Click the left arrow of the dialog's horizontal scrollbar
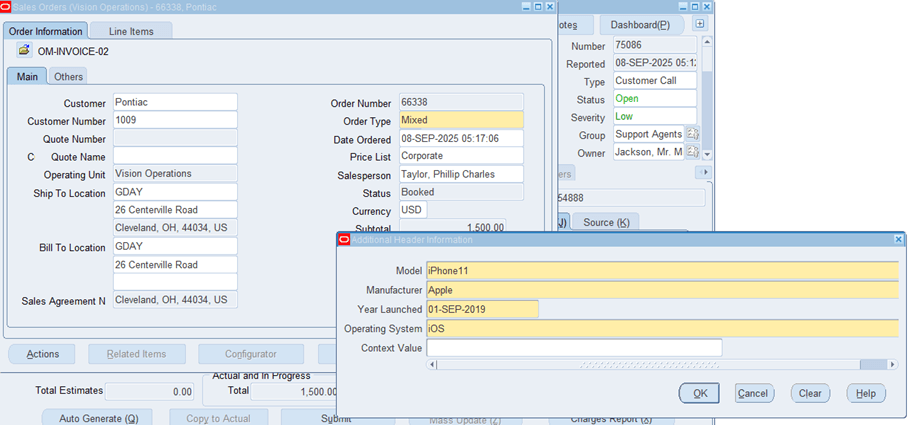Image resolution: width=918 pixels, height=425 pixels. (x=432, y=364)
